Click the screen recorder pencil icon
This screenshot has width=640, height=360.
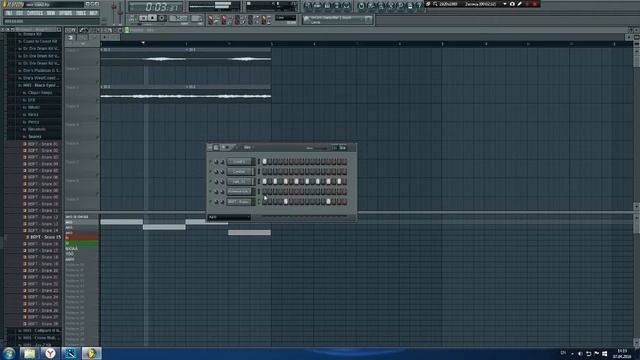tap(519, 4)
